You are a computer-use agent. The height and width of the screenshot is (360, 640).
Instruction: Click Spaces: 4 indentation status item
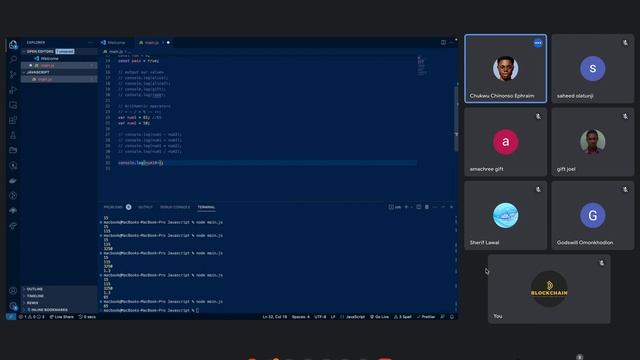click(x=300, y=317)
